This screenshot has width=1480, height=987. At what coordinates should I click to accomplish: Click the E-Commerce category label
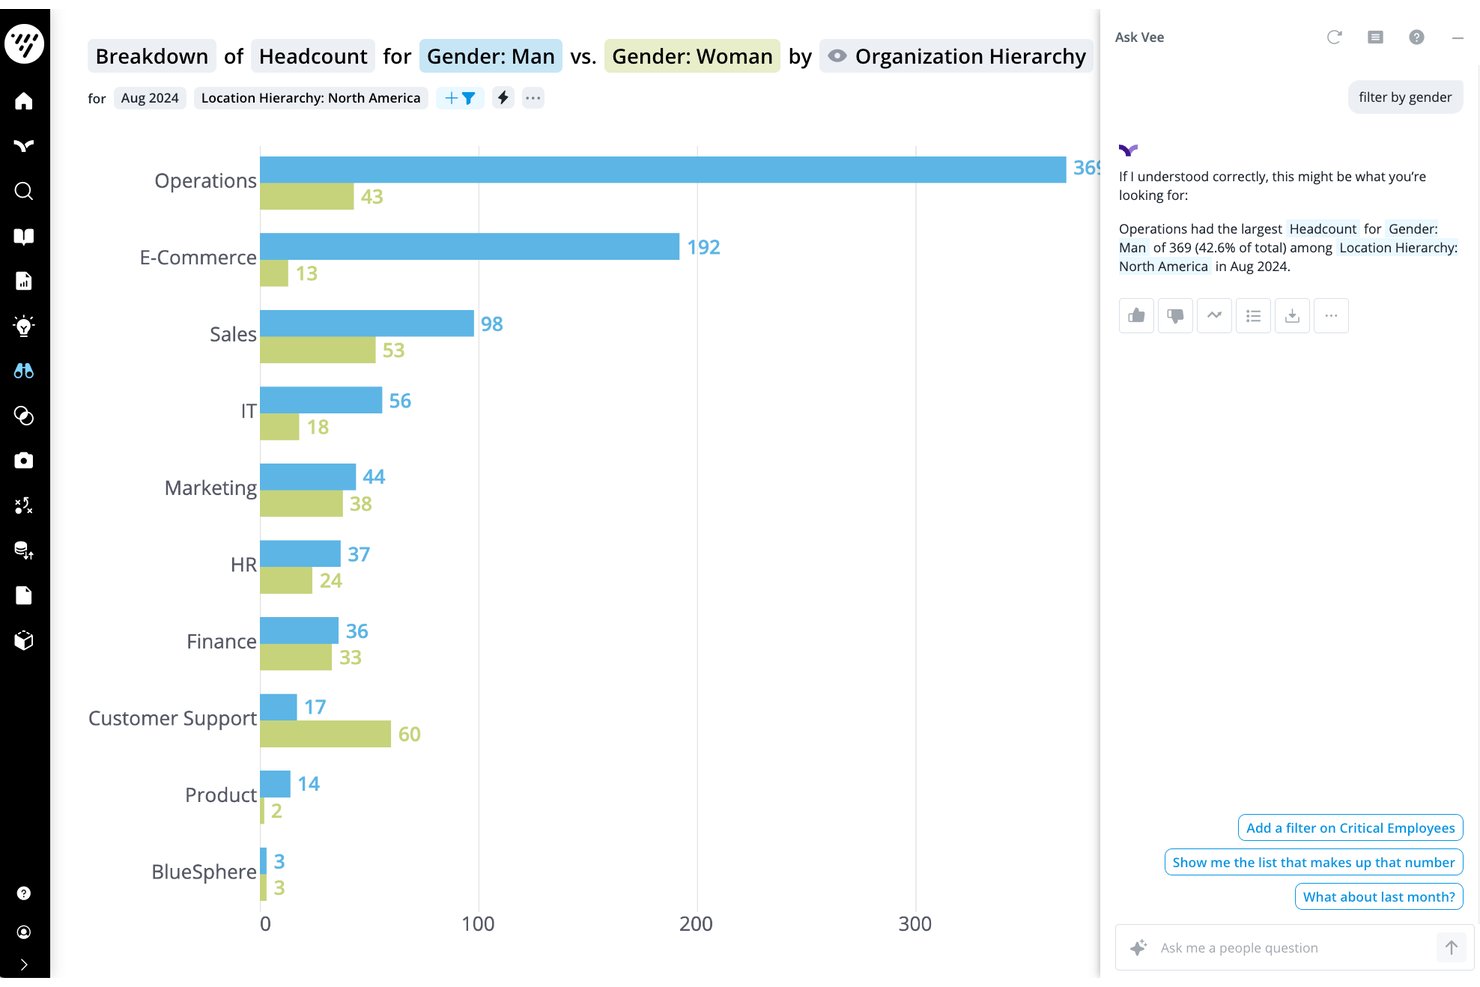coord(198,258)
